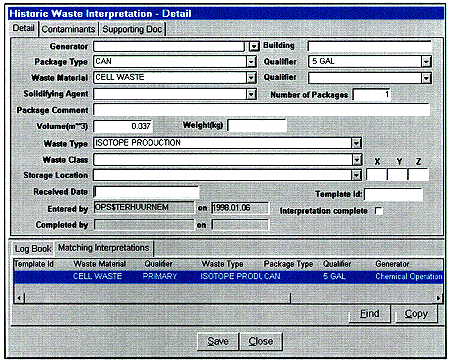Open the Log Book tab

click(x=33, y=249)
